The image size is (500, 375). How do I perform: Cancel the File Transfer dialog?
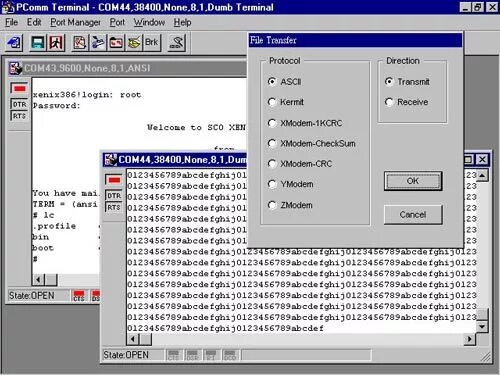[x=413, y=214]
